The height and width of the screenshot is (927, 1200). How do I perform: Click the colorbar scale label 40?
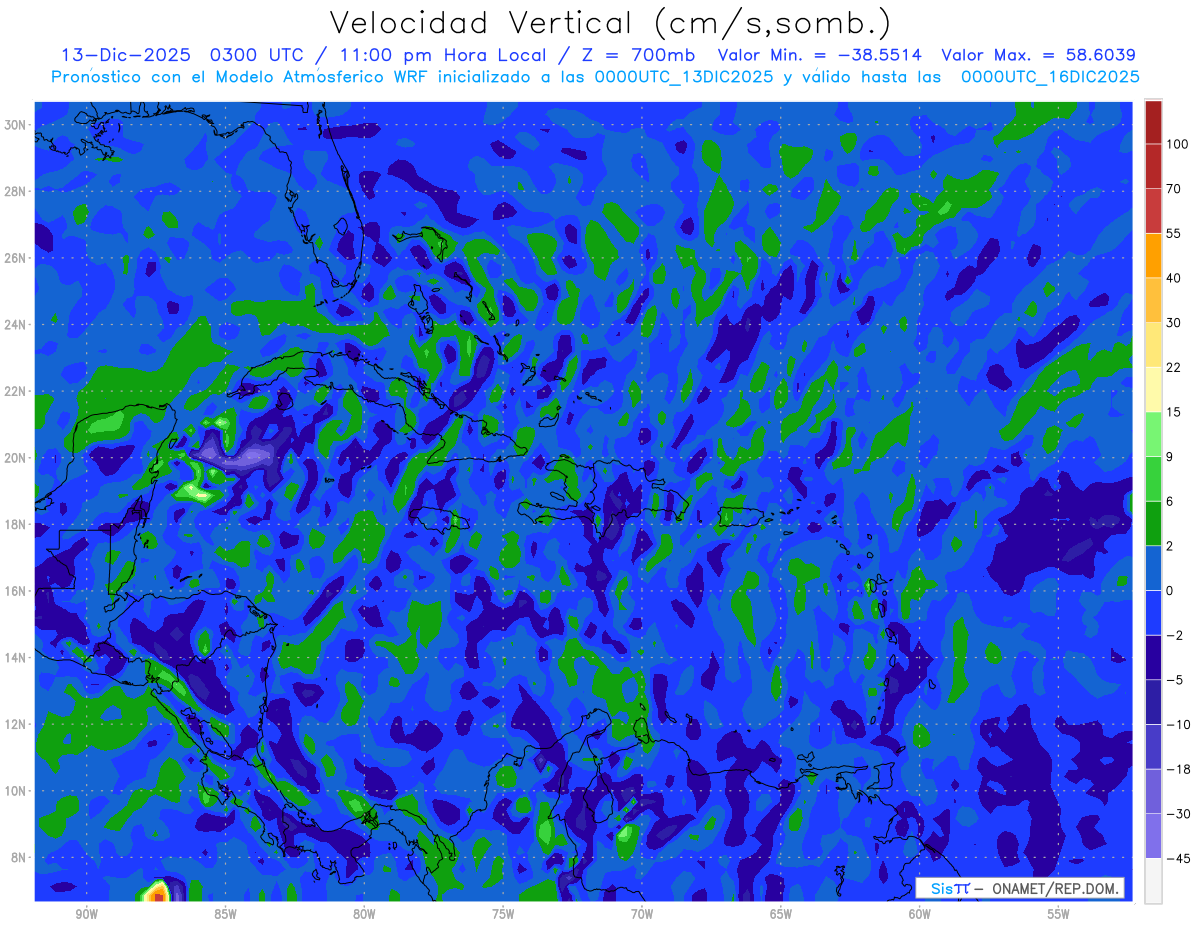click(1174, 278)
